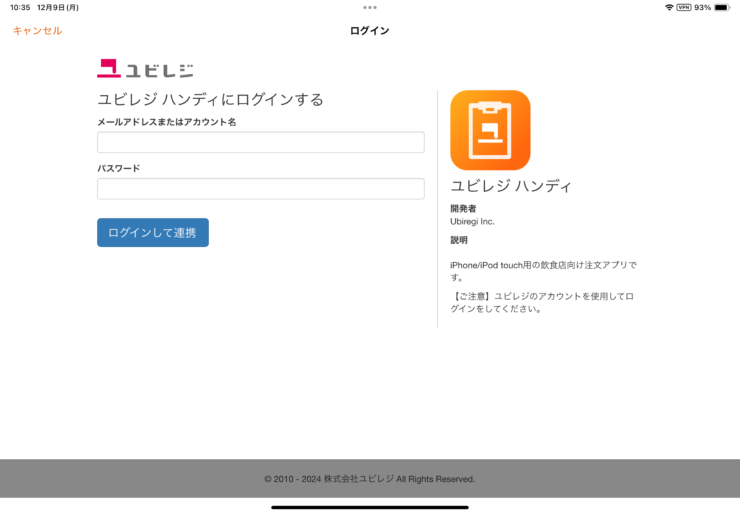Tap the VPN status indicator

(684, 8)
